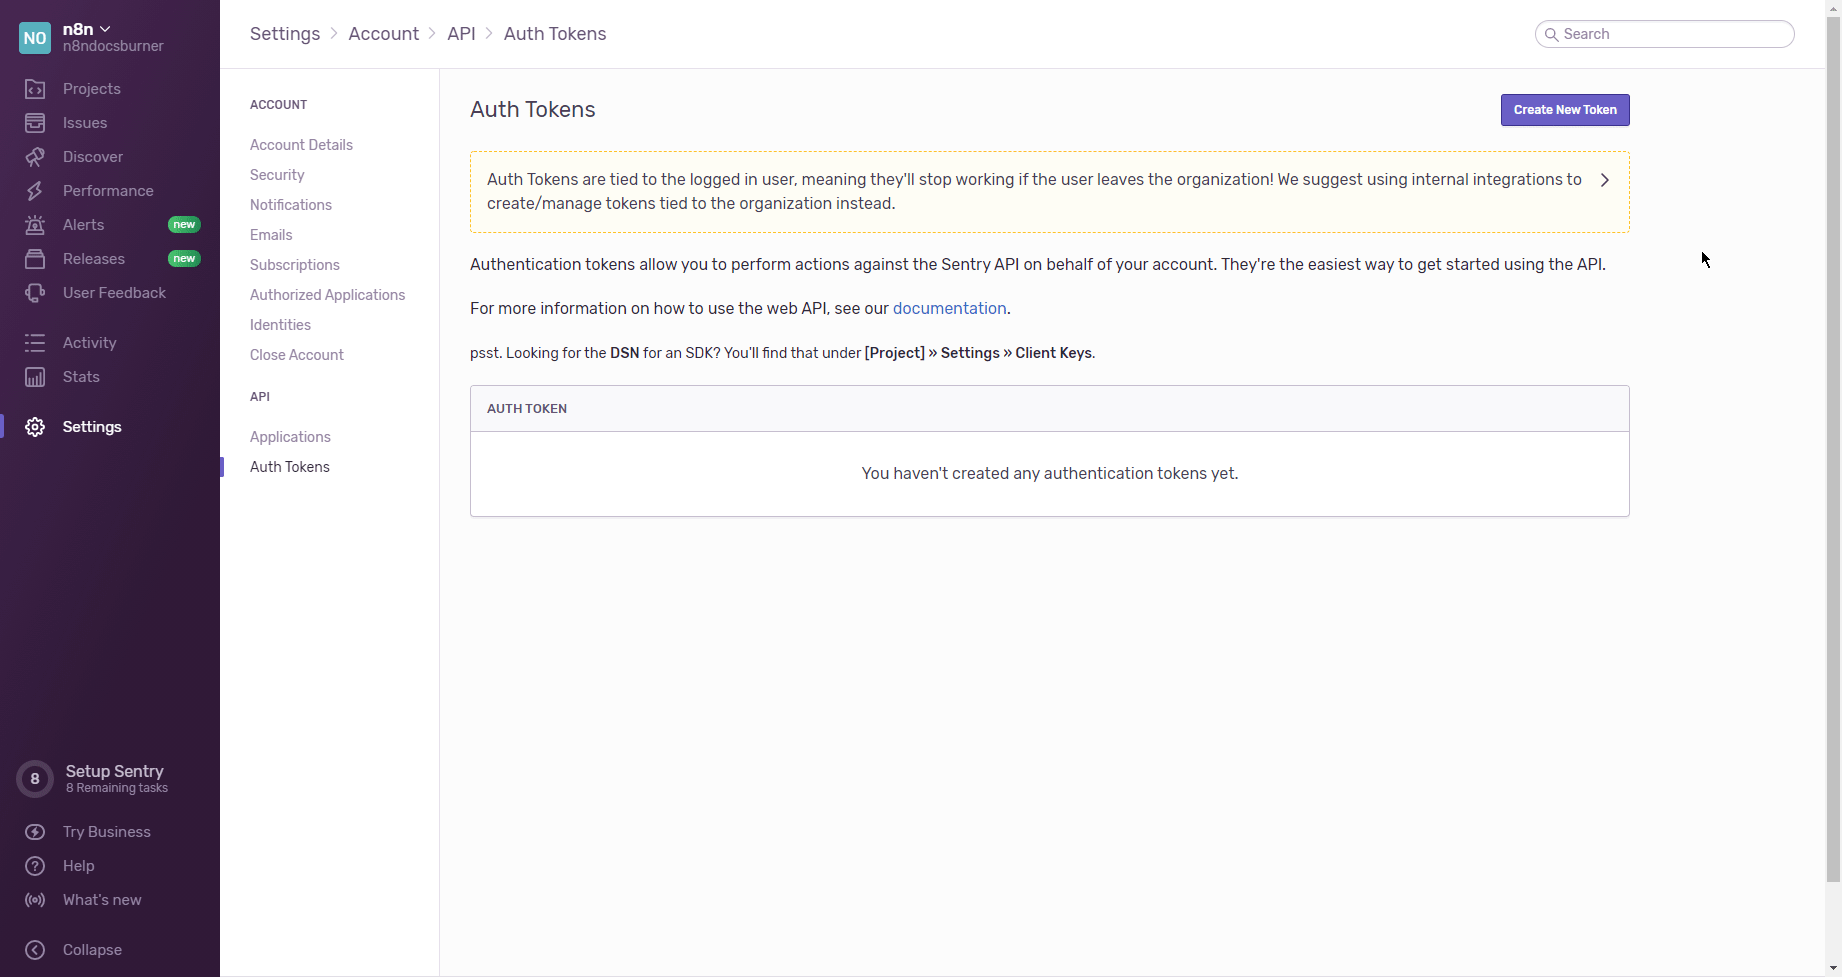
Task: Click the Create New Token button
Action: click(1564, 110)
